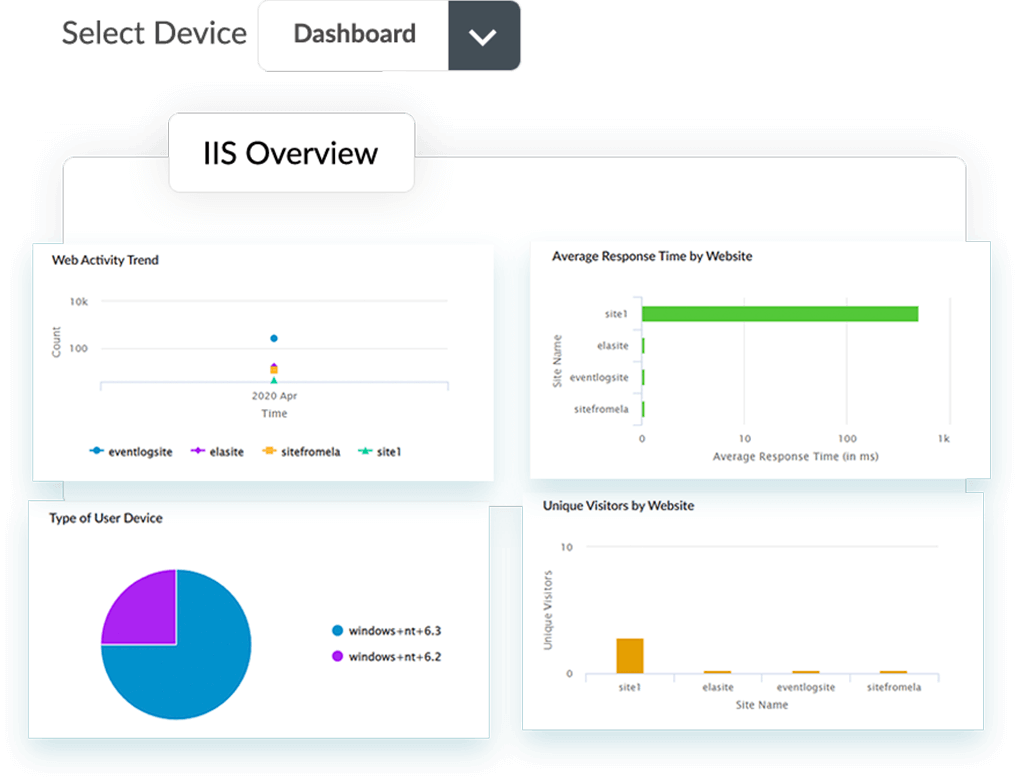Click eventlogsite label under Unique Visitors chart
Image resolution: width=1018 pixels, height=780 pixels.
coord(806,687)
